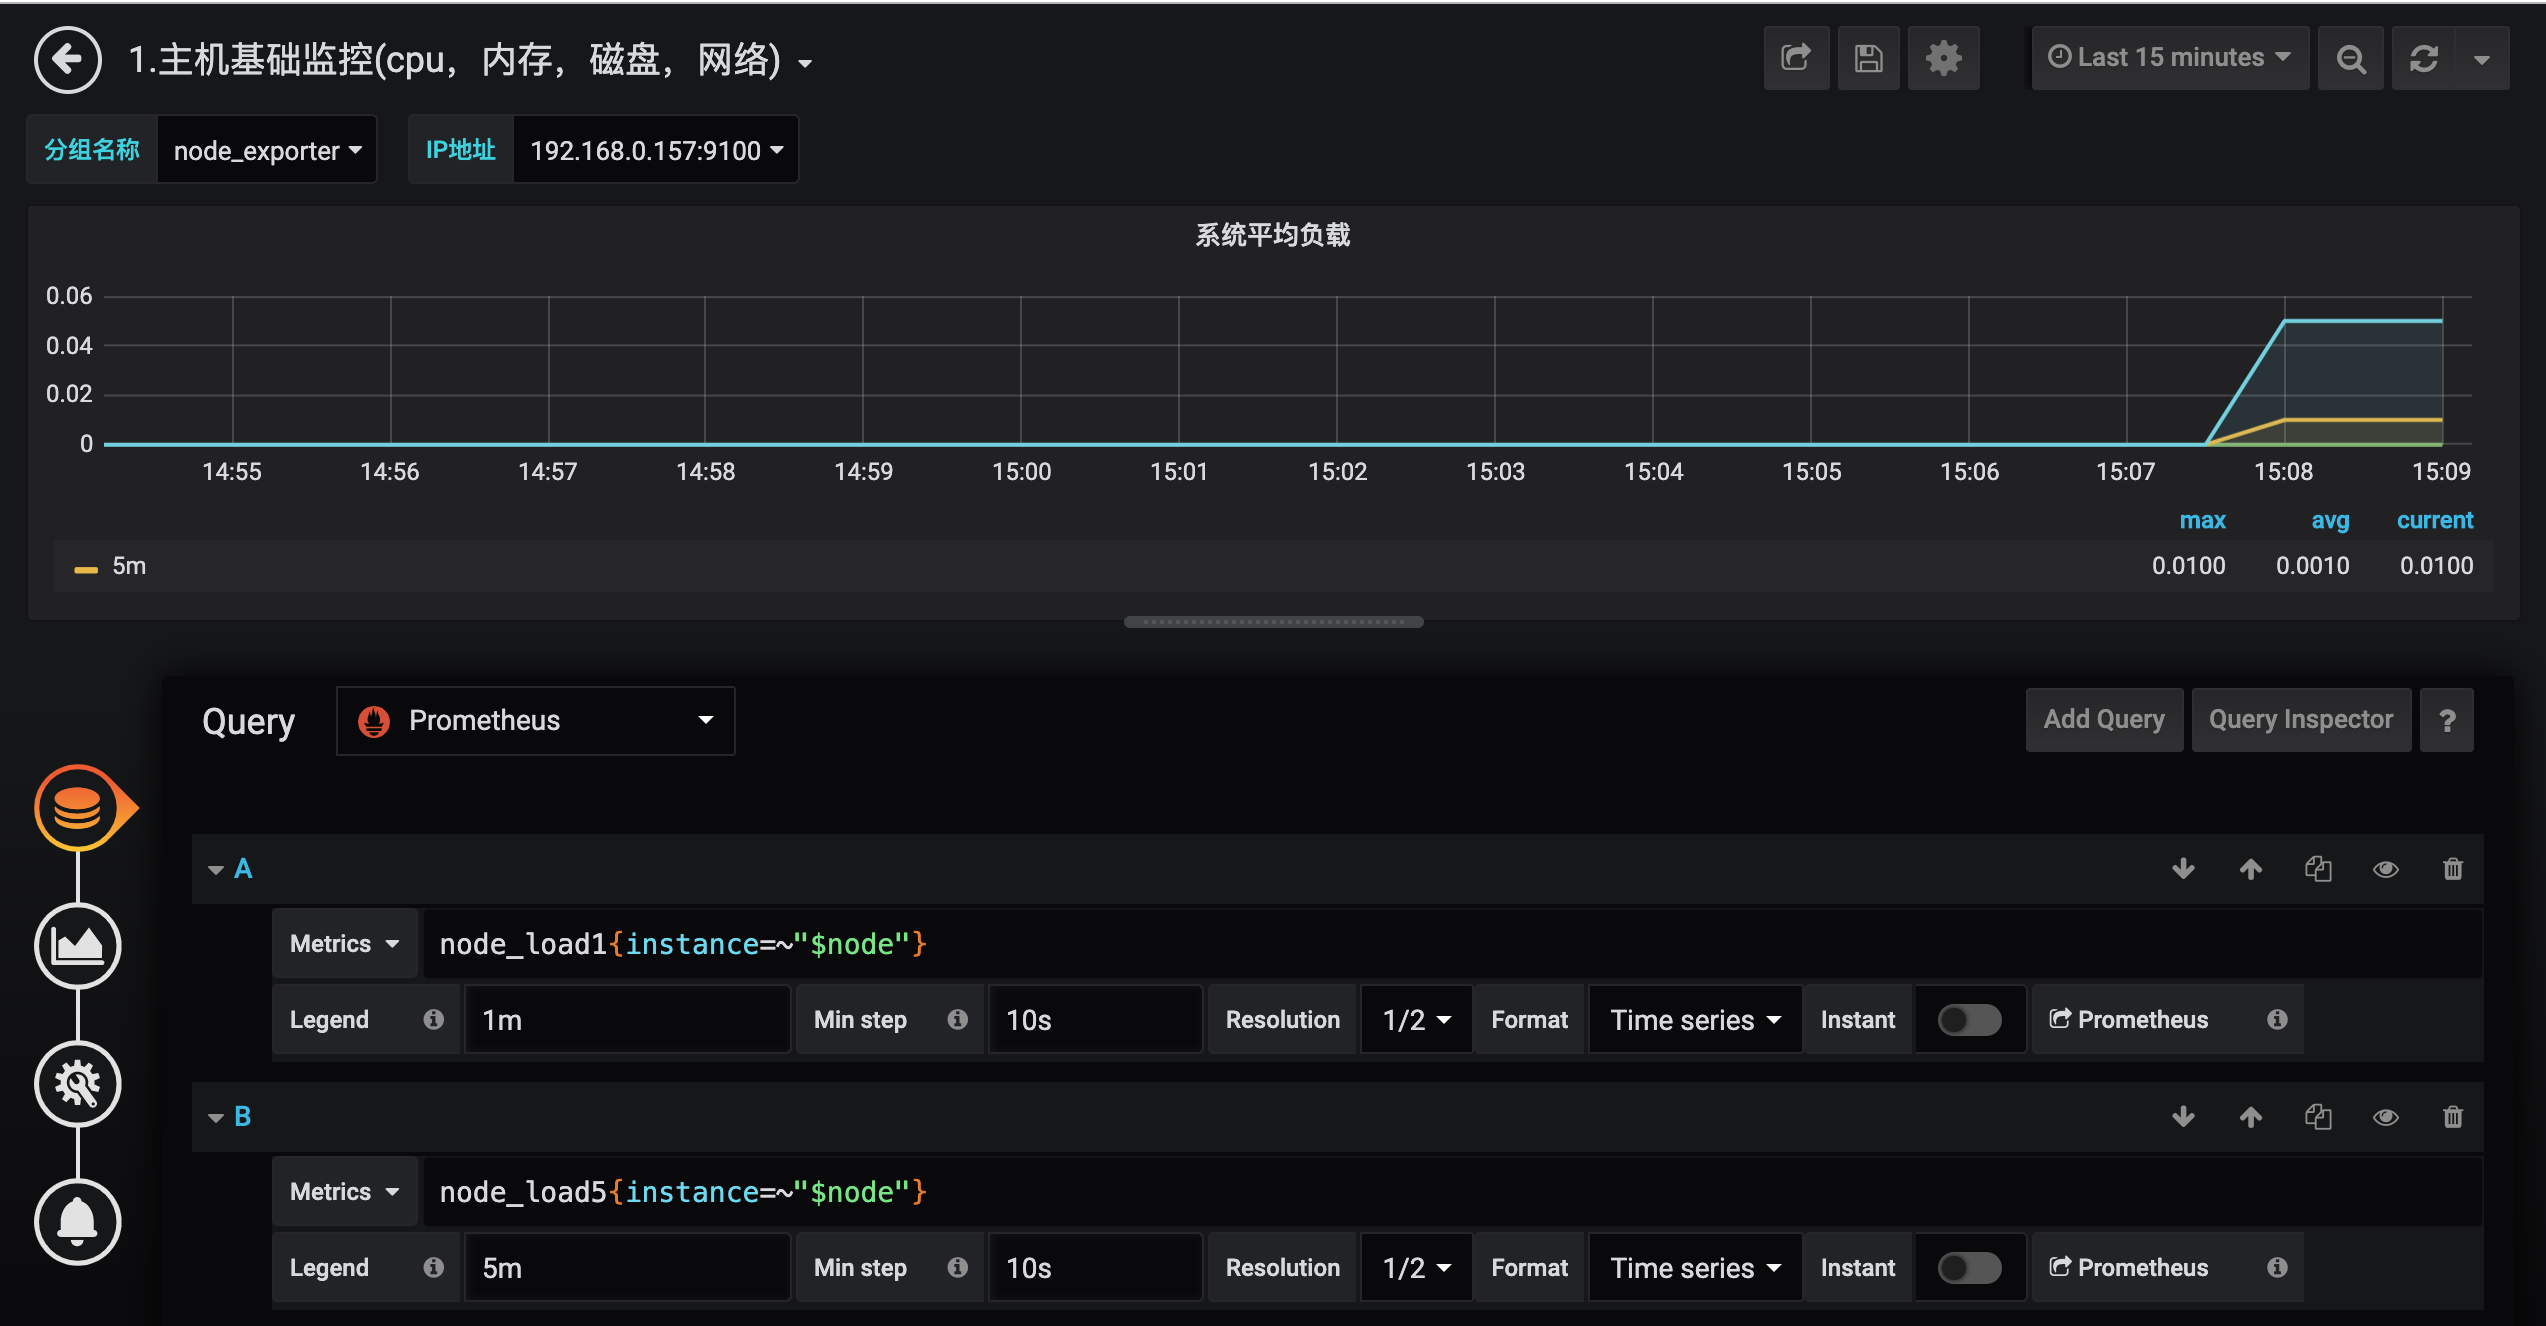Viewport: 2546px width, 1326px height.
Task: Click the Add Query button
Action: tap(2103, 720)
